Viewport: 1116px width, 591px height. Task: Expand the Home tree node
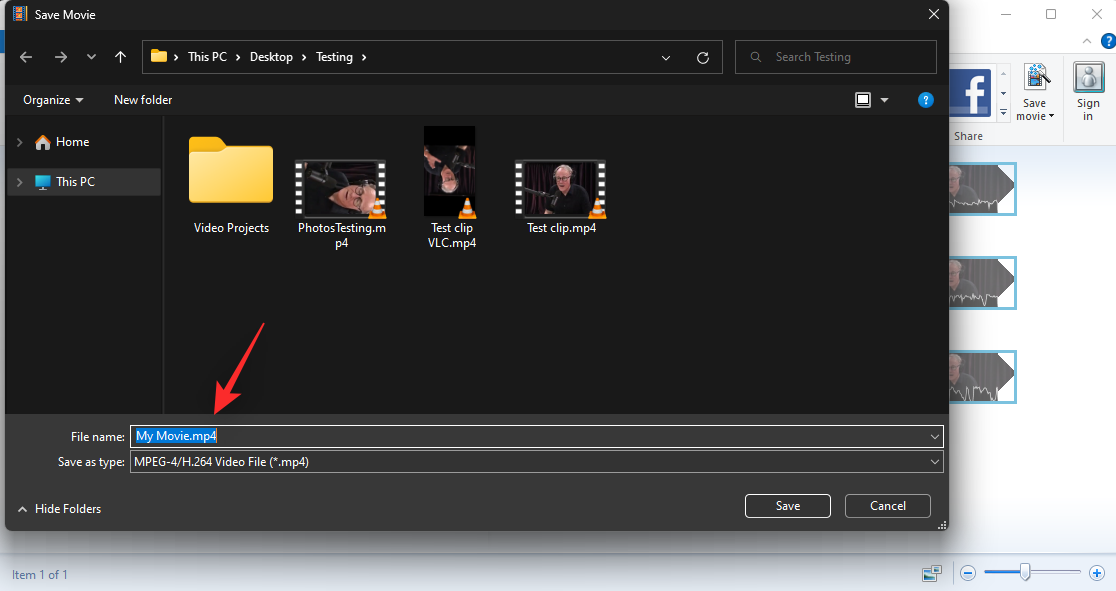click(20, 142)
